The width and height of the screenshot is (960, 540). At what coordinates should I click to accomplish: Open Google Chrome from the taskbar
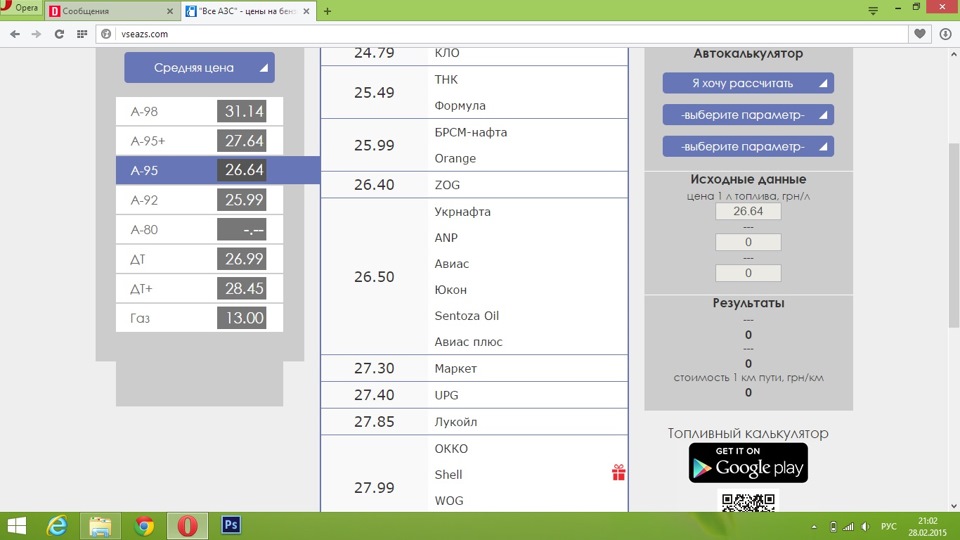(144, 526)
